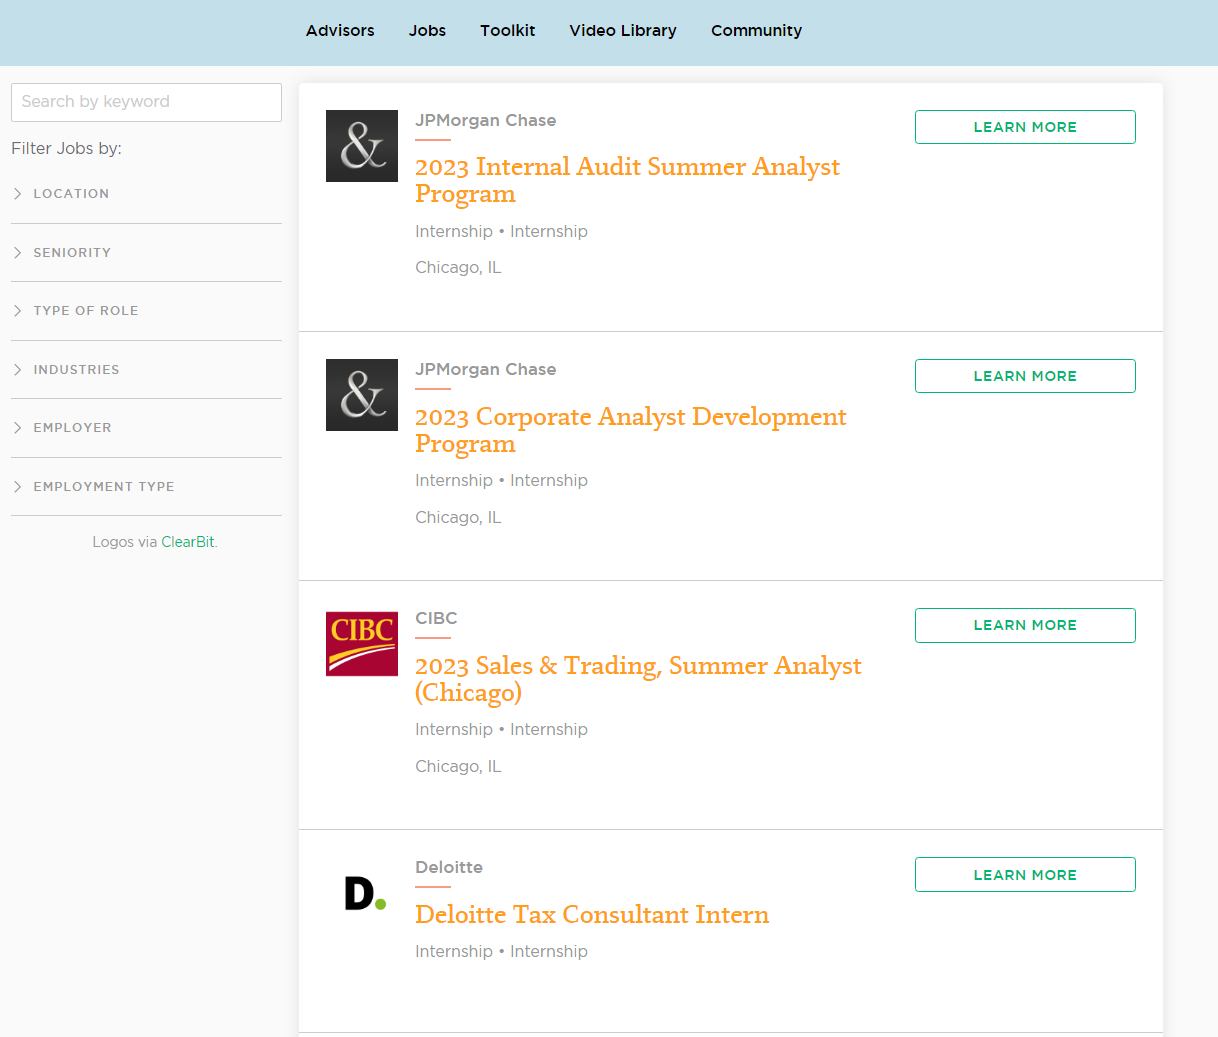
Task: Click JPMorgan logo for Corporate Analyst listing
Action: (362, 395)
